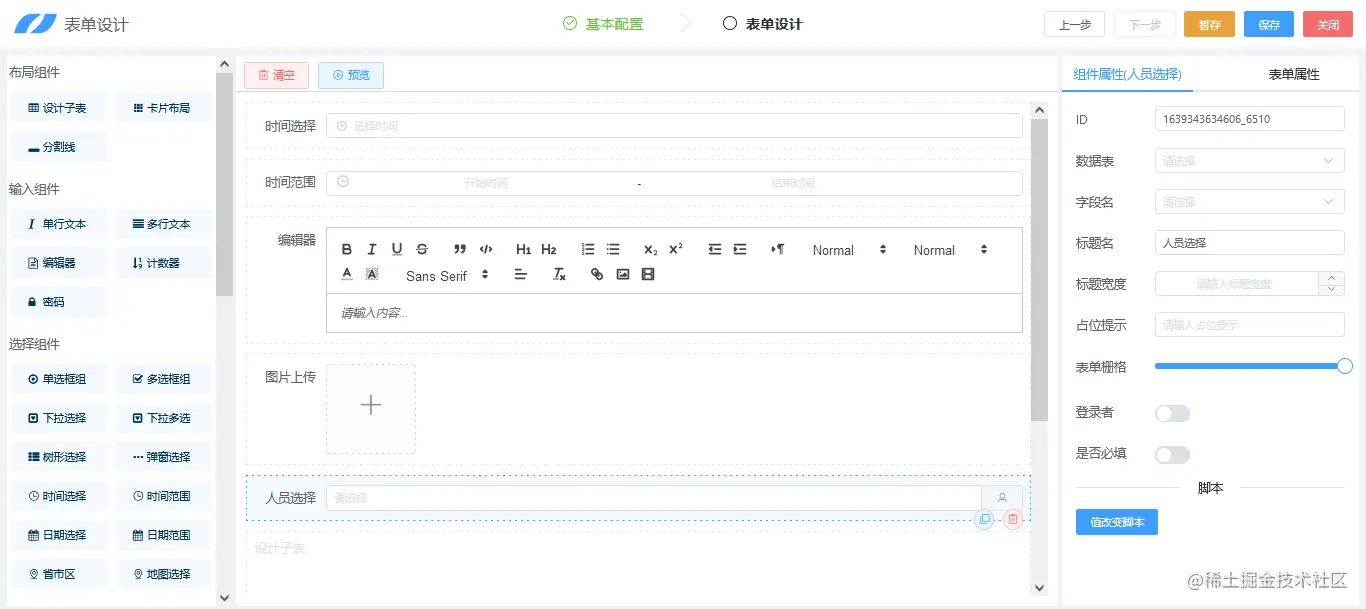Image resolution: width=1366 pixels, height=609 pixels.
Task: Click 值改变脚本 button
Action: click(x=1117, y=522)
